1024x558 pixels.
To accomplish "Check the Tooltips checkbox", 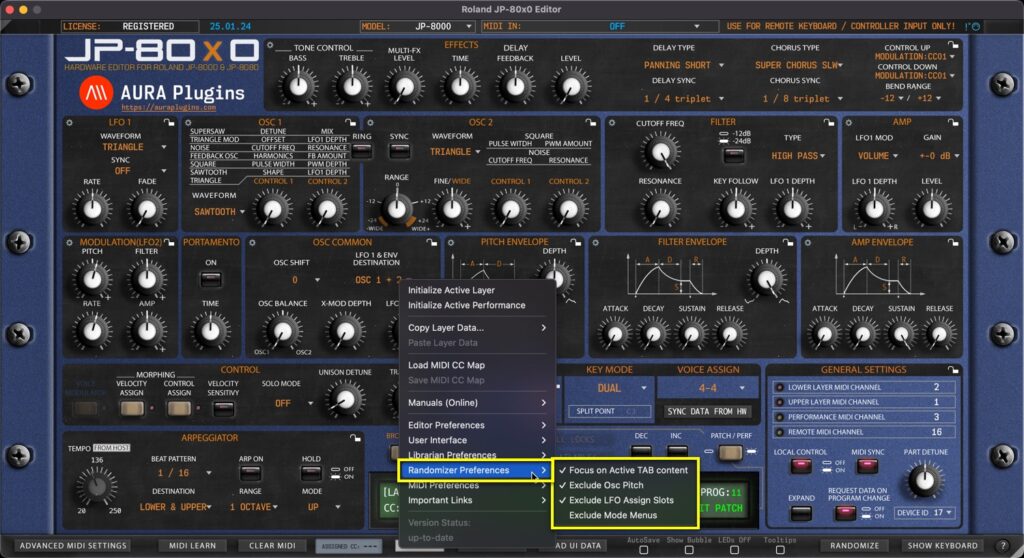I will point(780,550).
